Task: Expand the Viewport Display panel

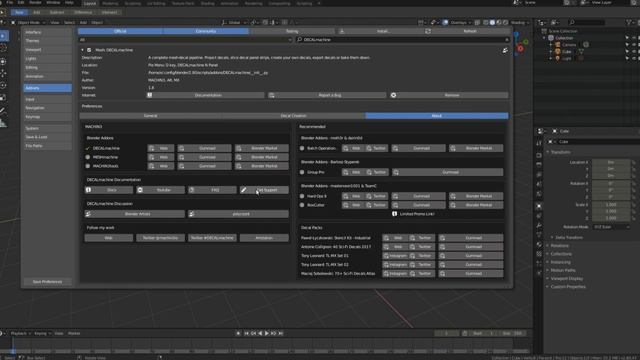Action: pos(567,278)
